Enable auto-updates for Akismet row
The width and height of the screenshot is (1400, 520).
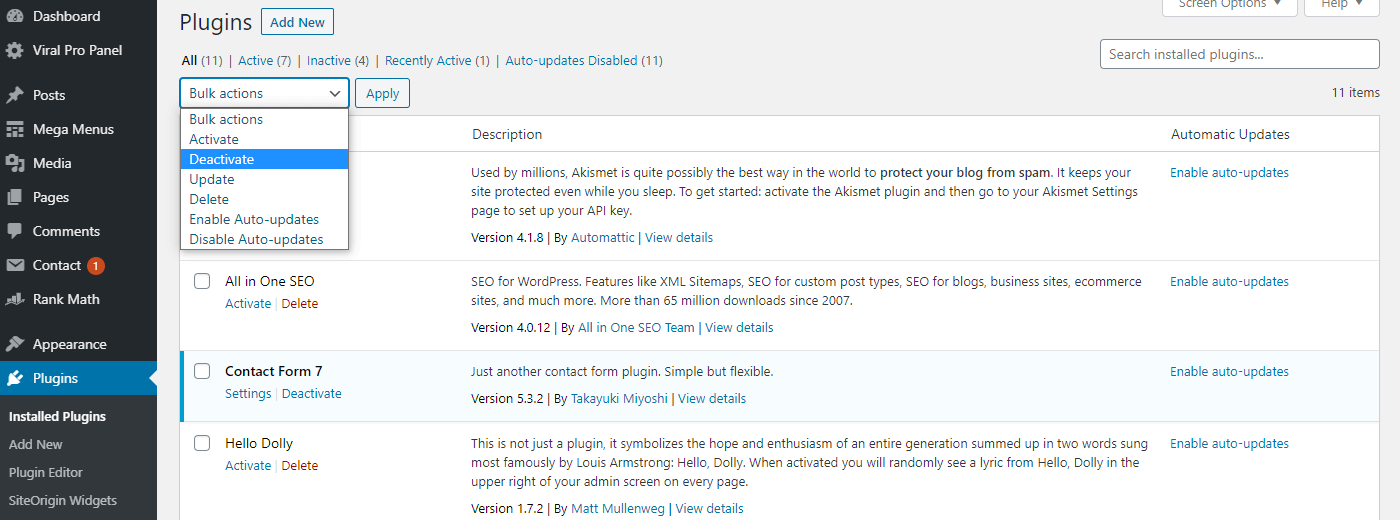[1229, 172]
